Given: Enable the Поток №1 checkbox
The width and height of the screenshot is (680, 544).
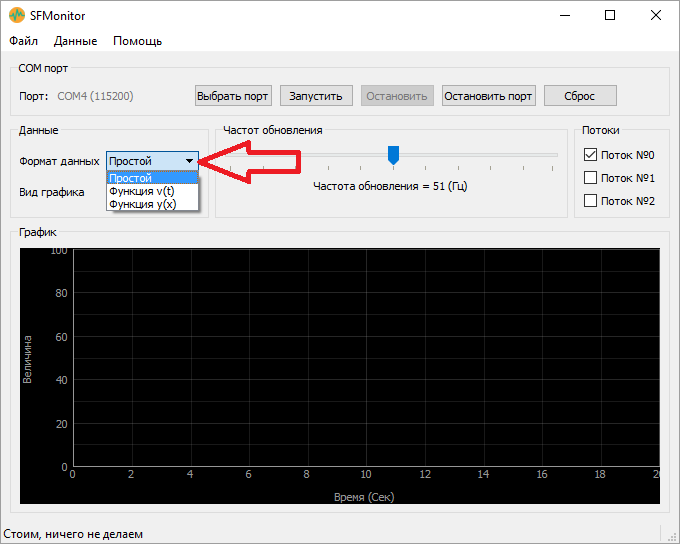Looking at the screenshot, I should pos(590,178).
